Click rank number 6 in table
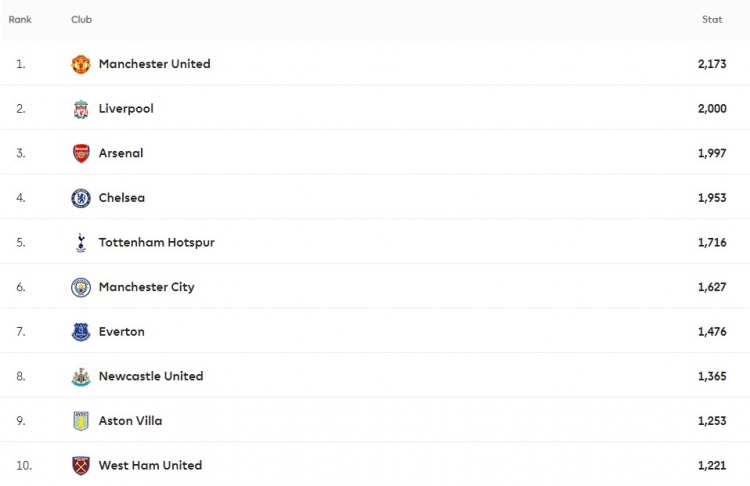750x486 pixels. click(x=21, y=287)
